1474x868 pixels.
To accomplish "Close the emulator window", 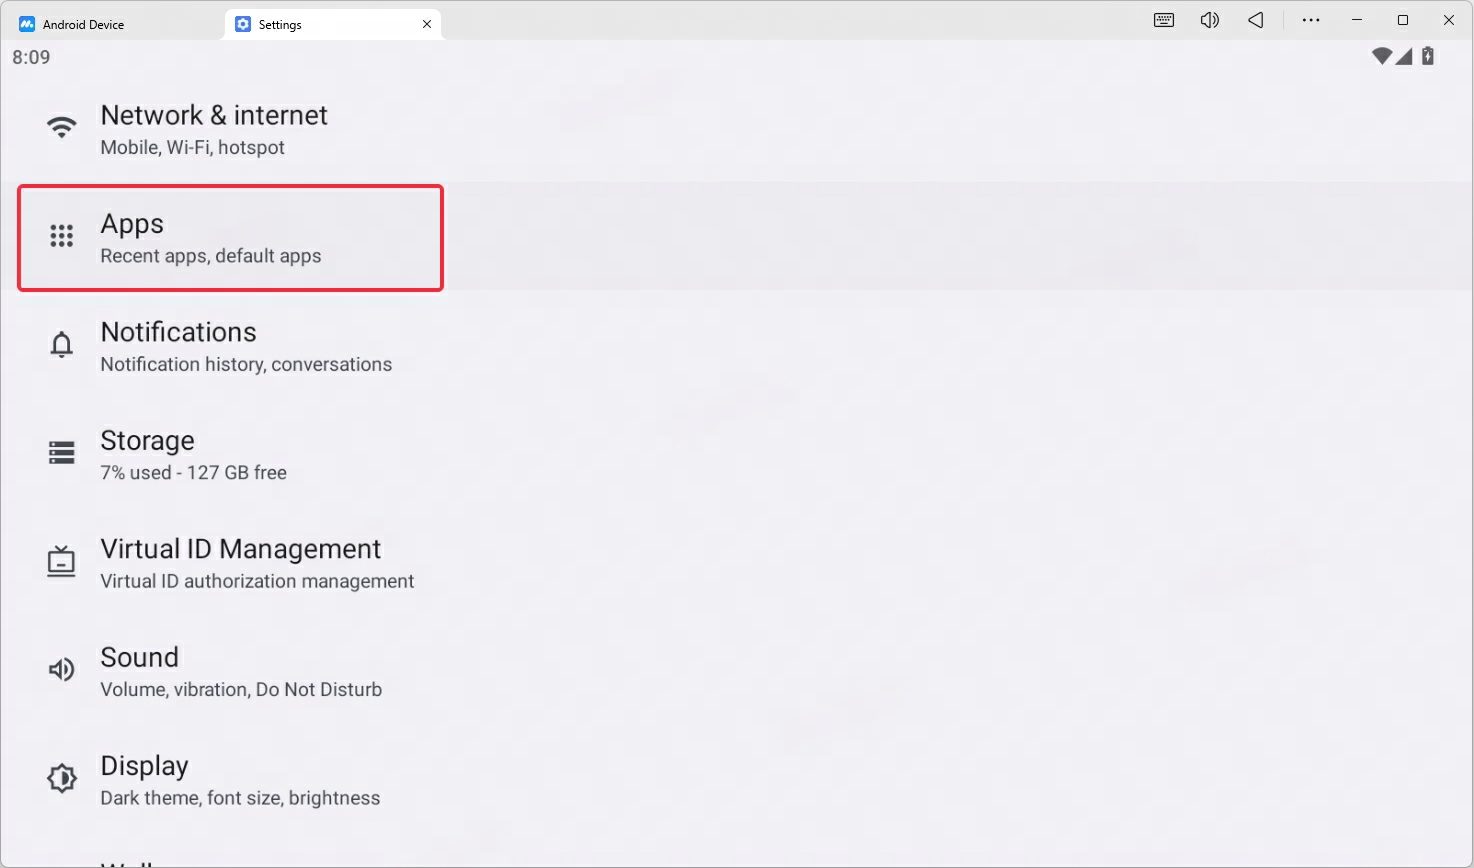I will pyautogui.click(x=1449, y=20).
